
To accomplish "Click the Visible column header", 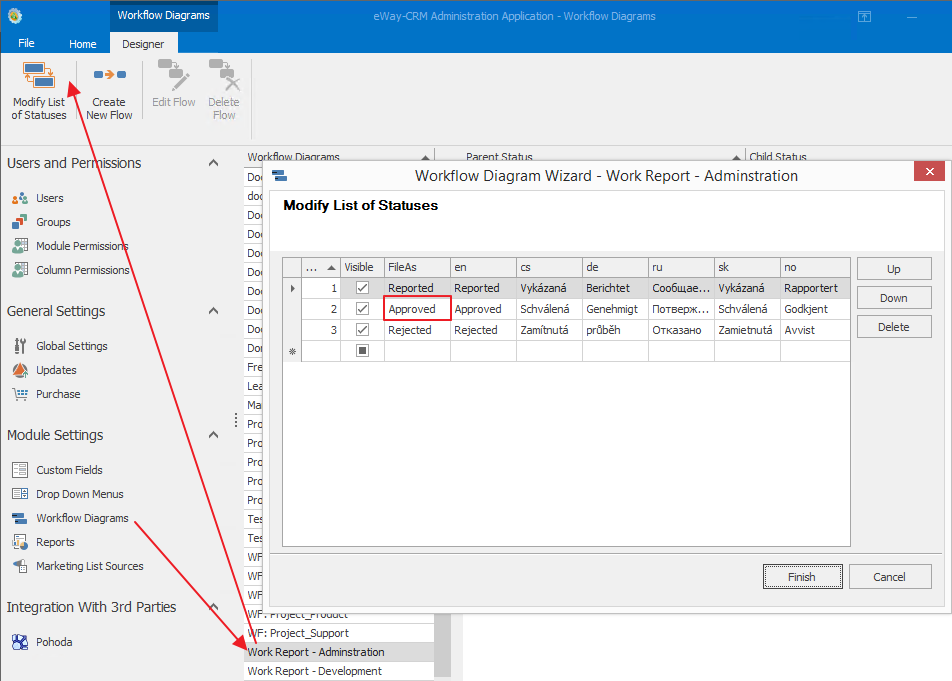I will coord(362,267).
